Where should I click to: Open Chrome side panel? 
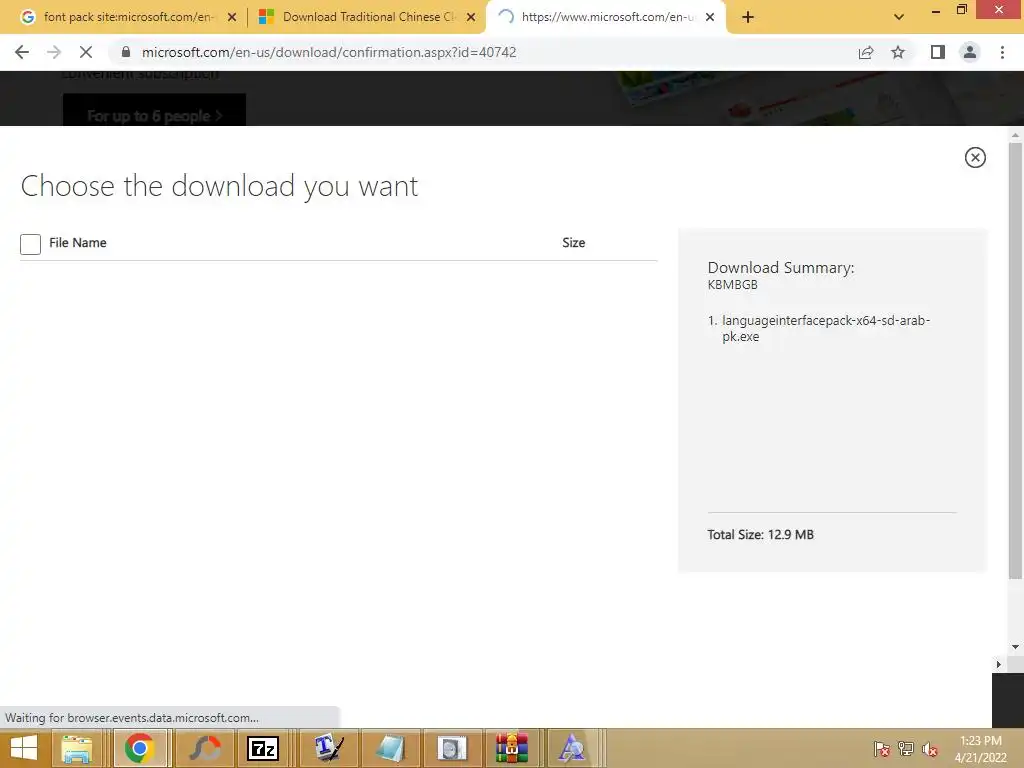pos(938,52)
